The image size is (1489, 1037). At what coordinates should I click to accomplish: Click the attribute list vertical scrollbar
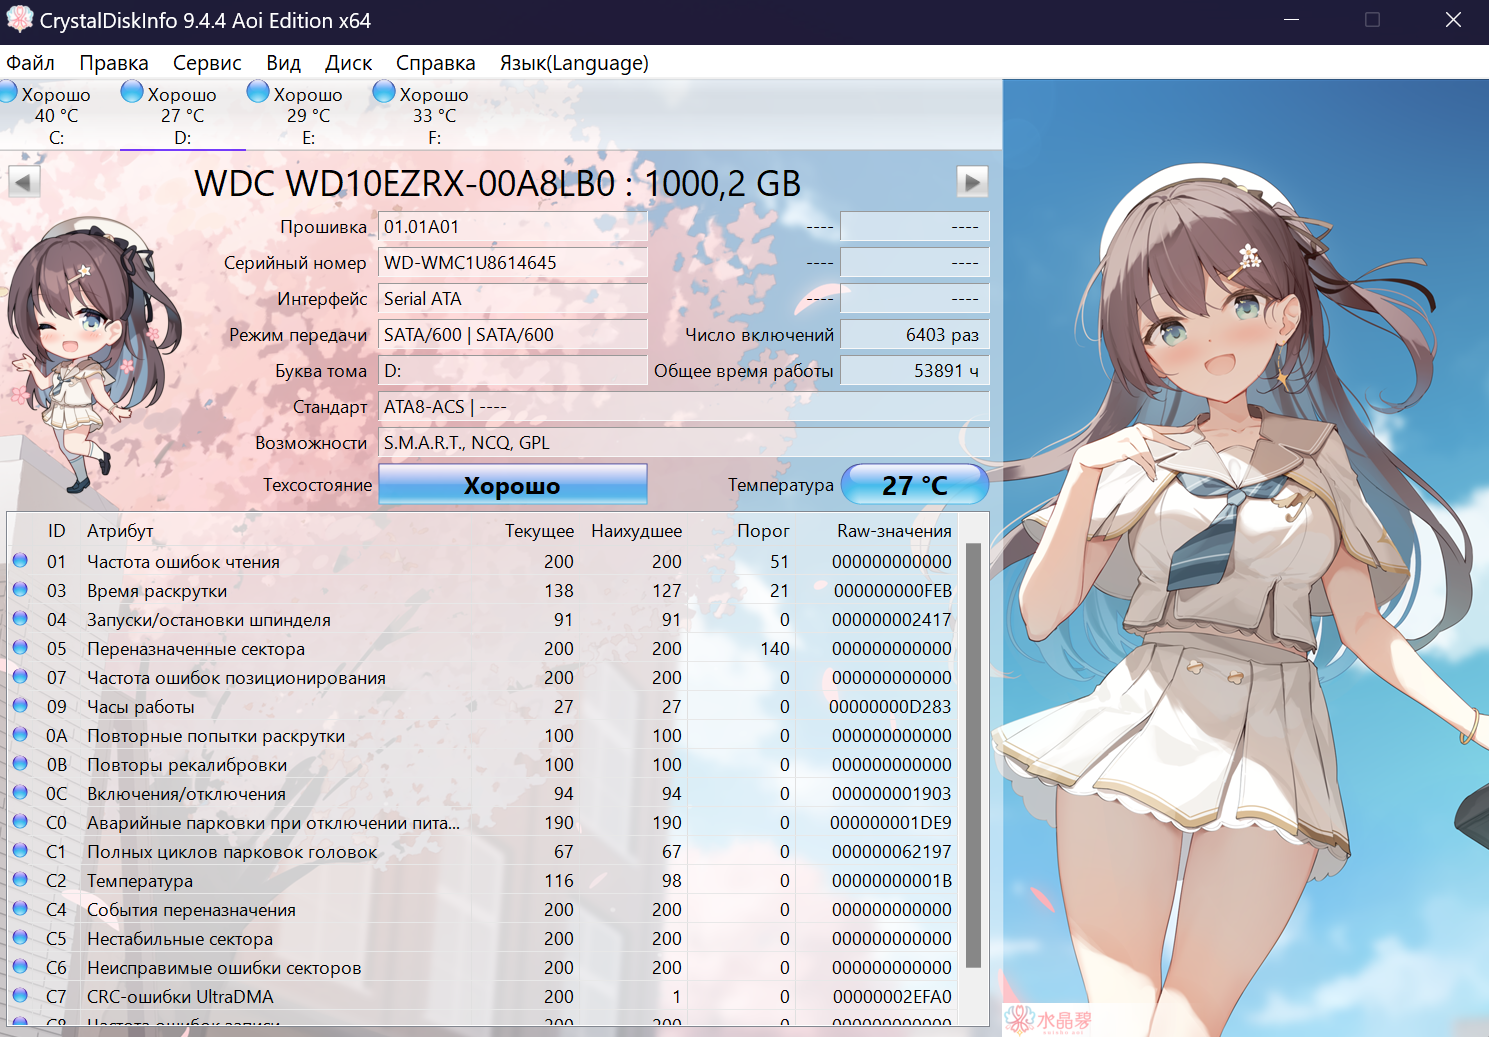click(973, 755)
